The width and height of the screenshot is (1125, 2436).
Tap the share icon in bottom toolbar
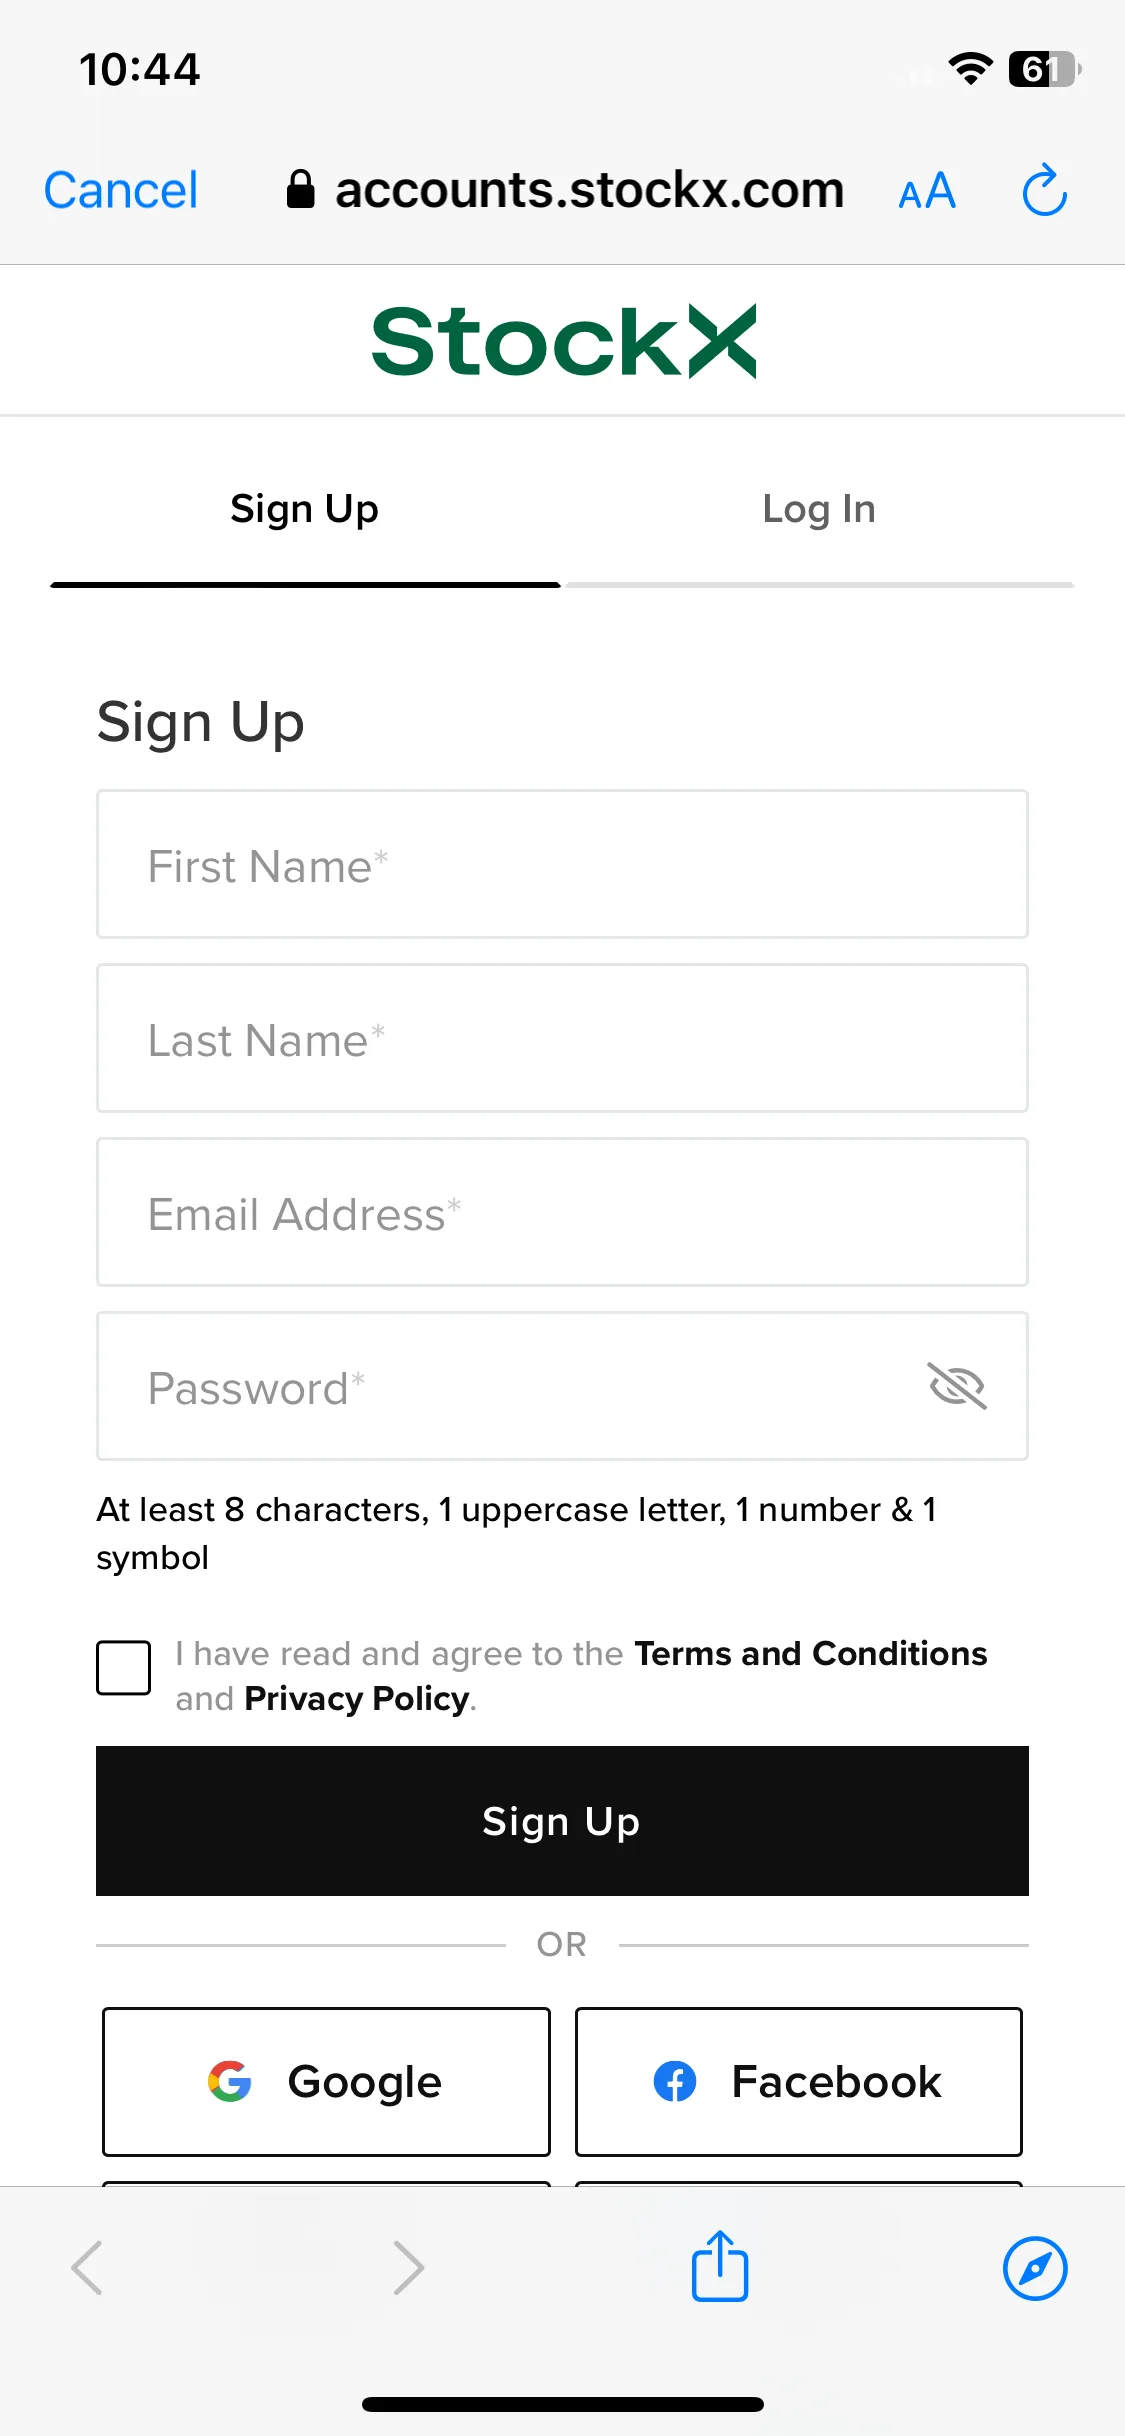tap(720, 2266)
